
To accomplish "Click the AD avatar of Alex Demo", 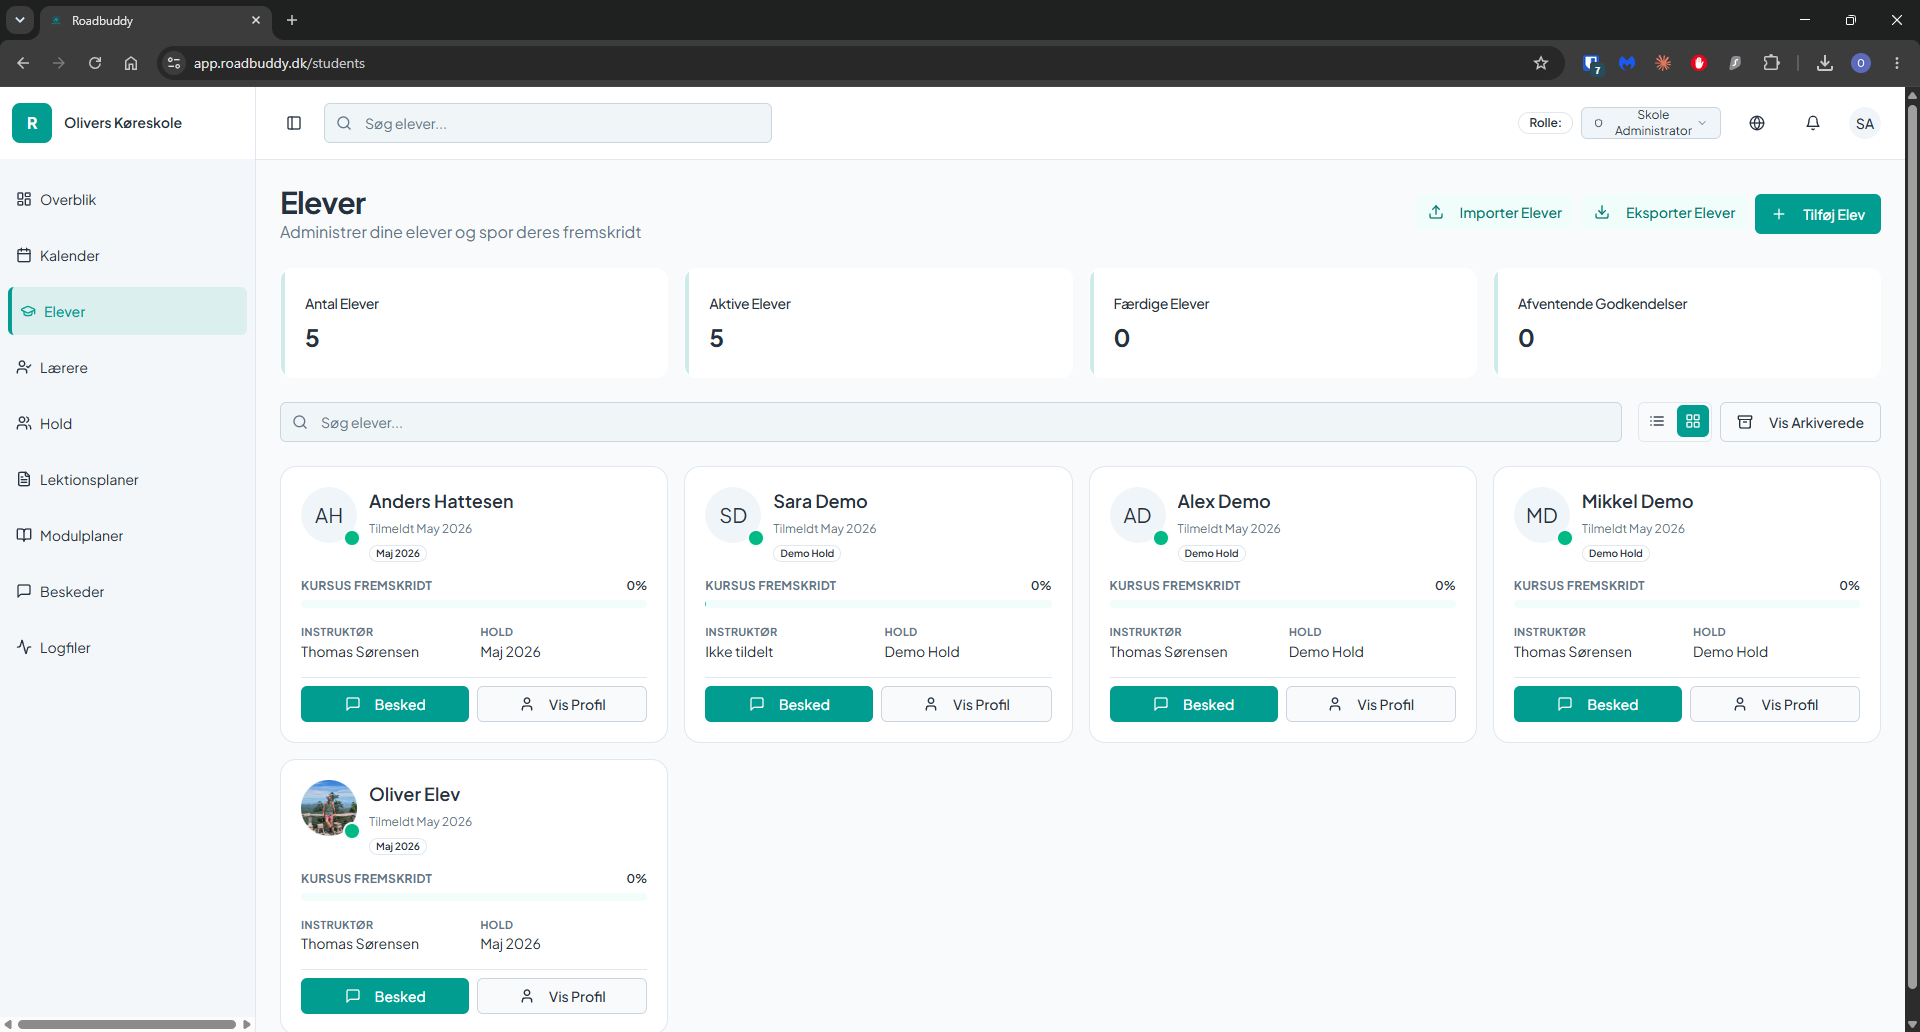I will pyautogui.click(x=1138, y=515).
